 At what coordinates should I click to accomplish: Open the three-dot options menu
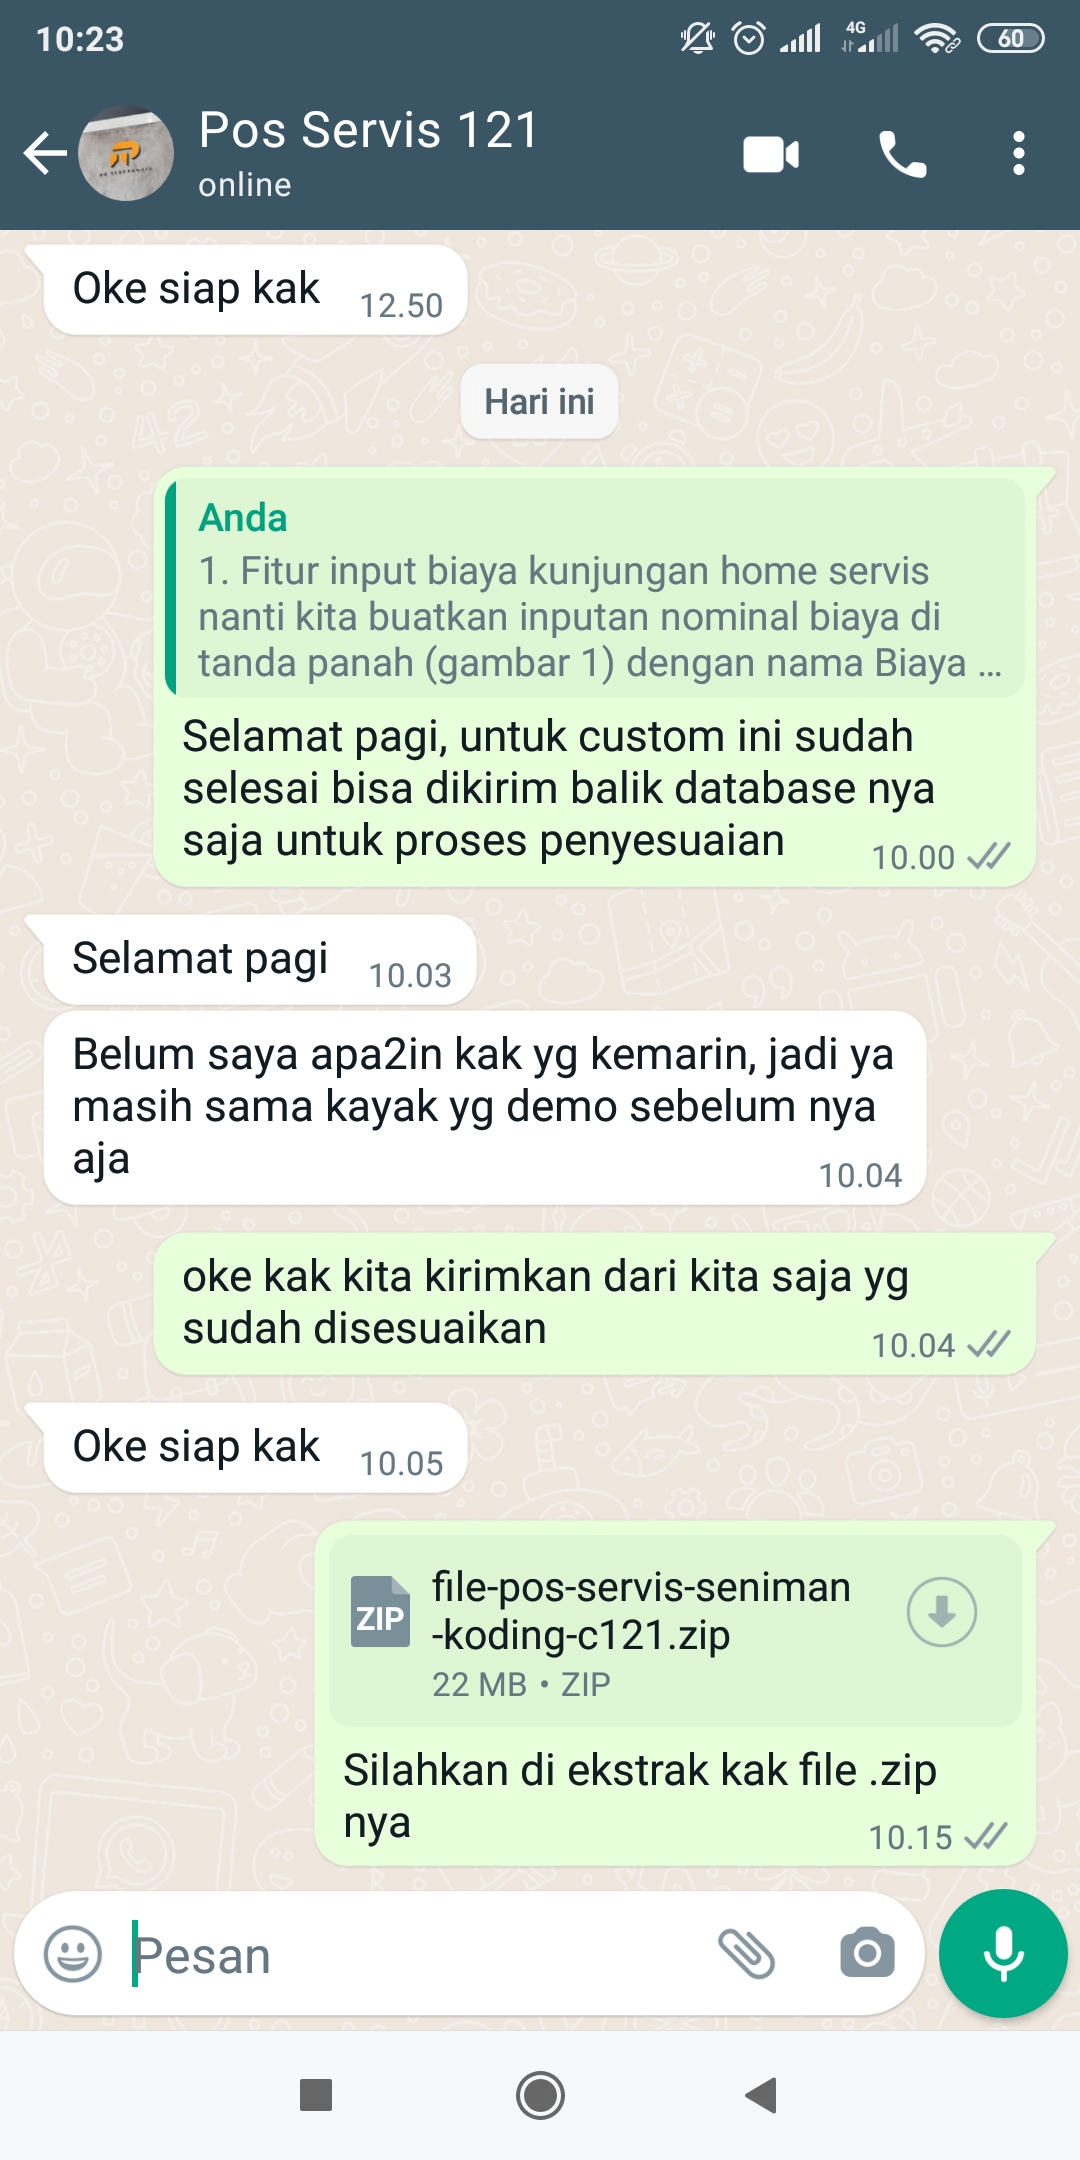click(1018, 154)
